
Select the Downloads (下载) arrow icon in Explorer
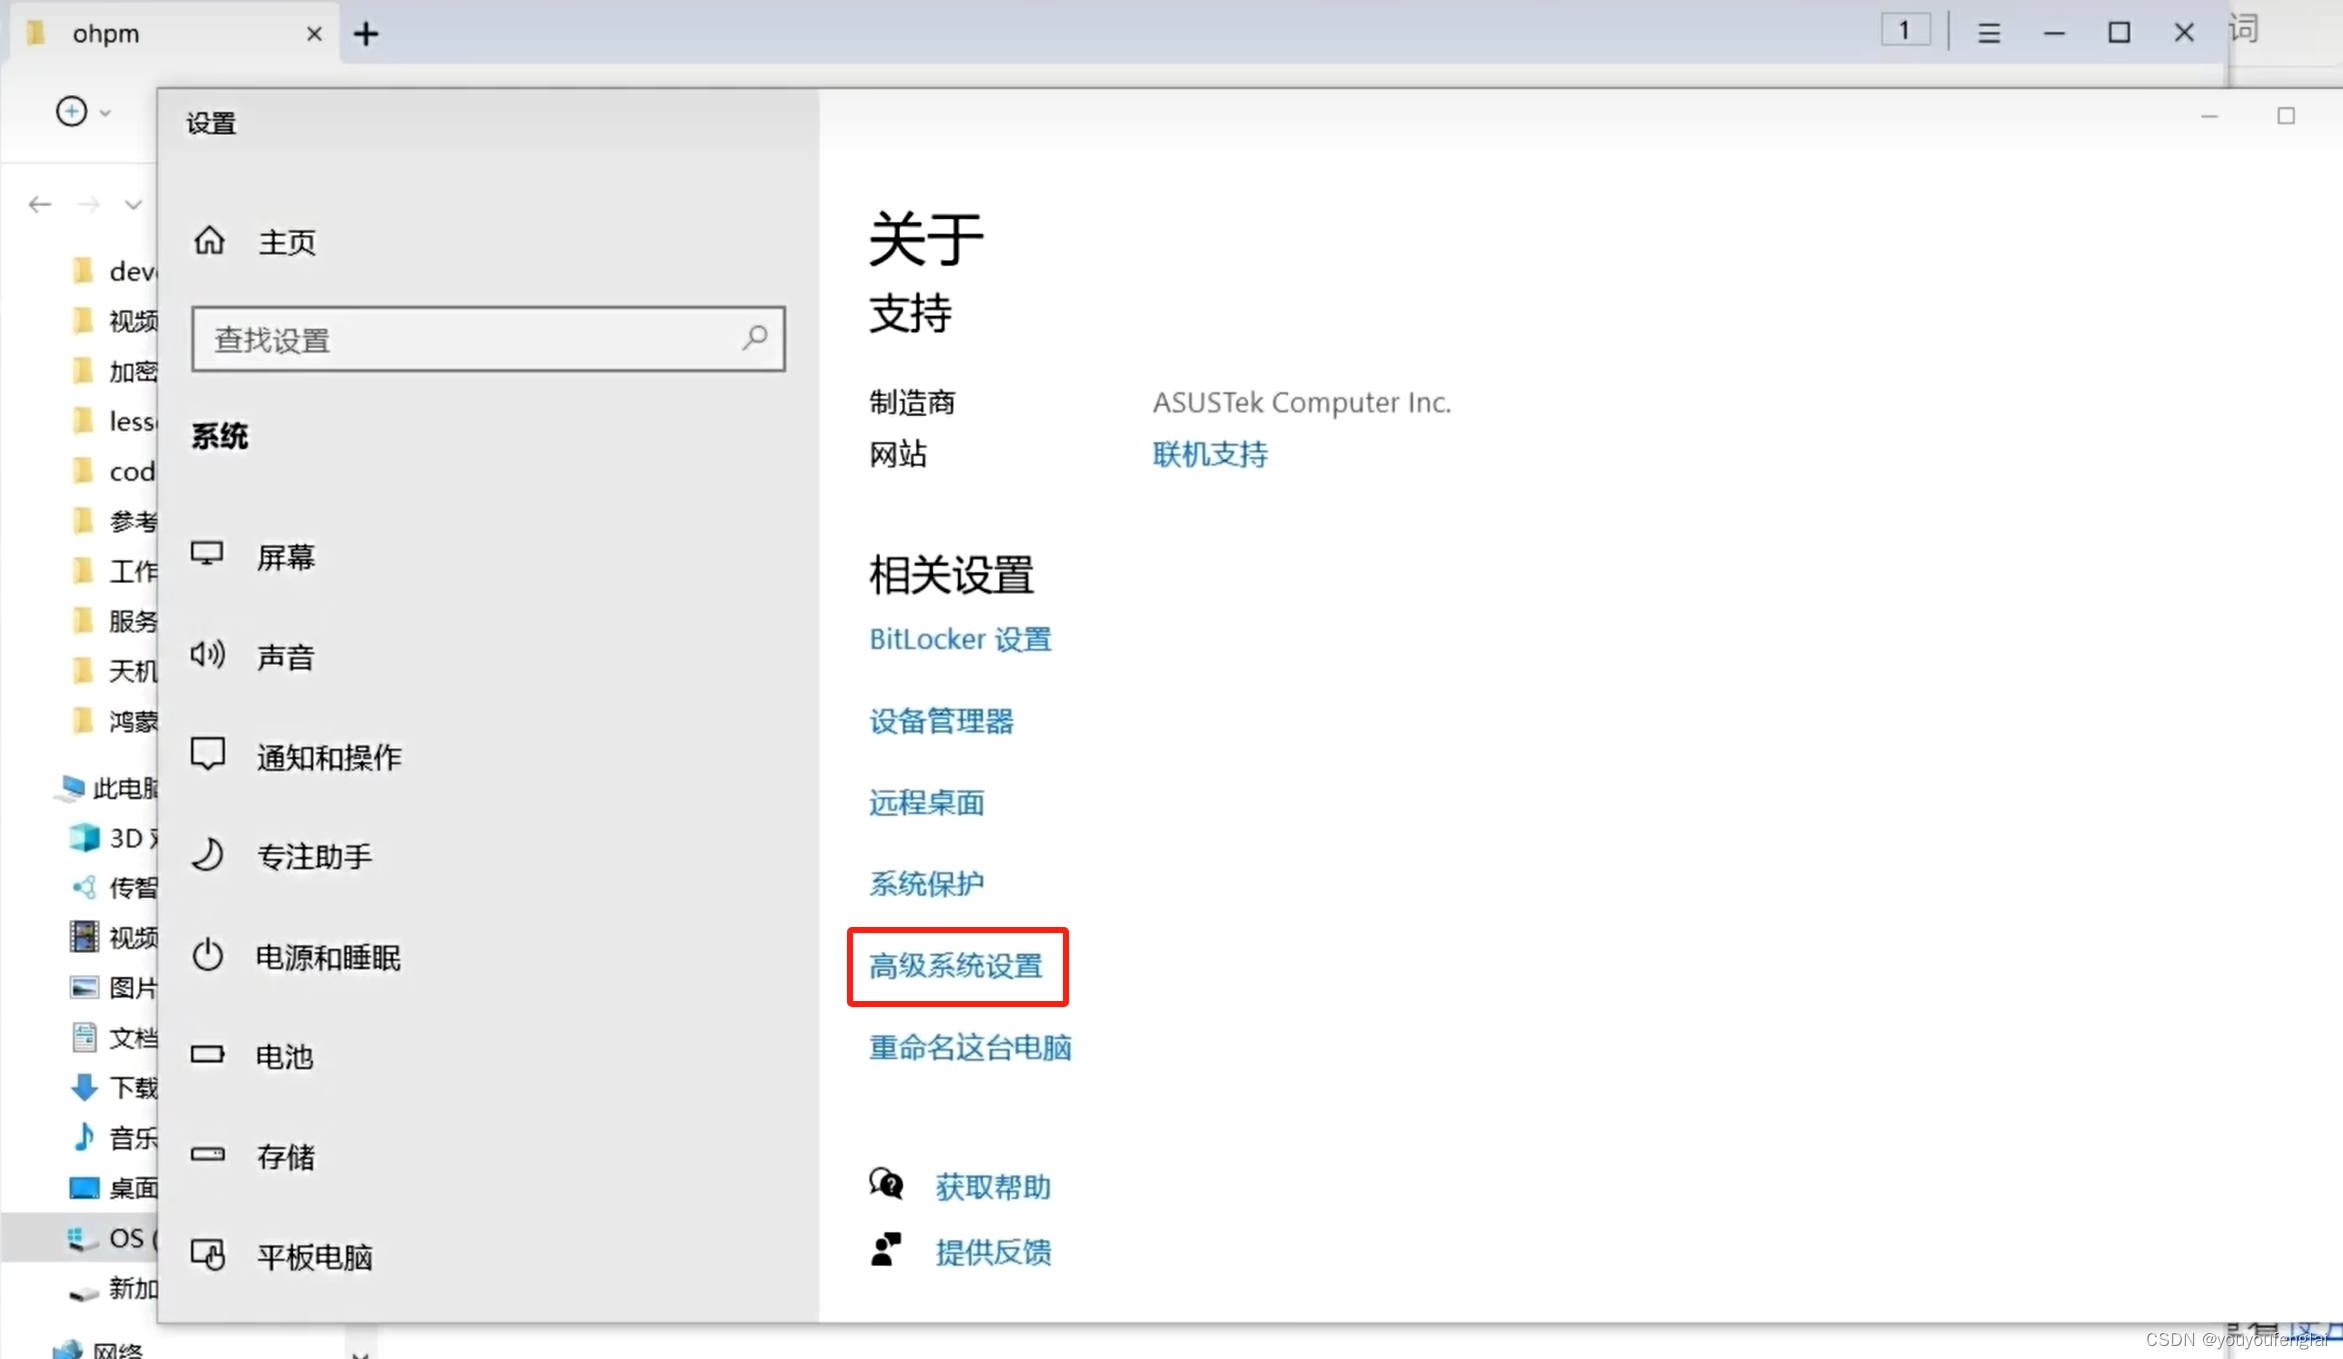(x=84, y=1087)
